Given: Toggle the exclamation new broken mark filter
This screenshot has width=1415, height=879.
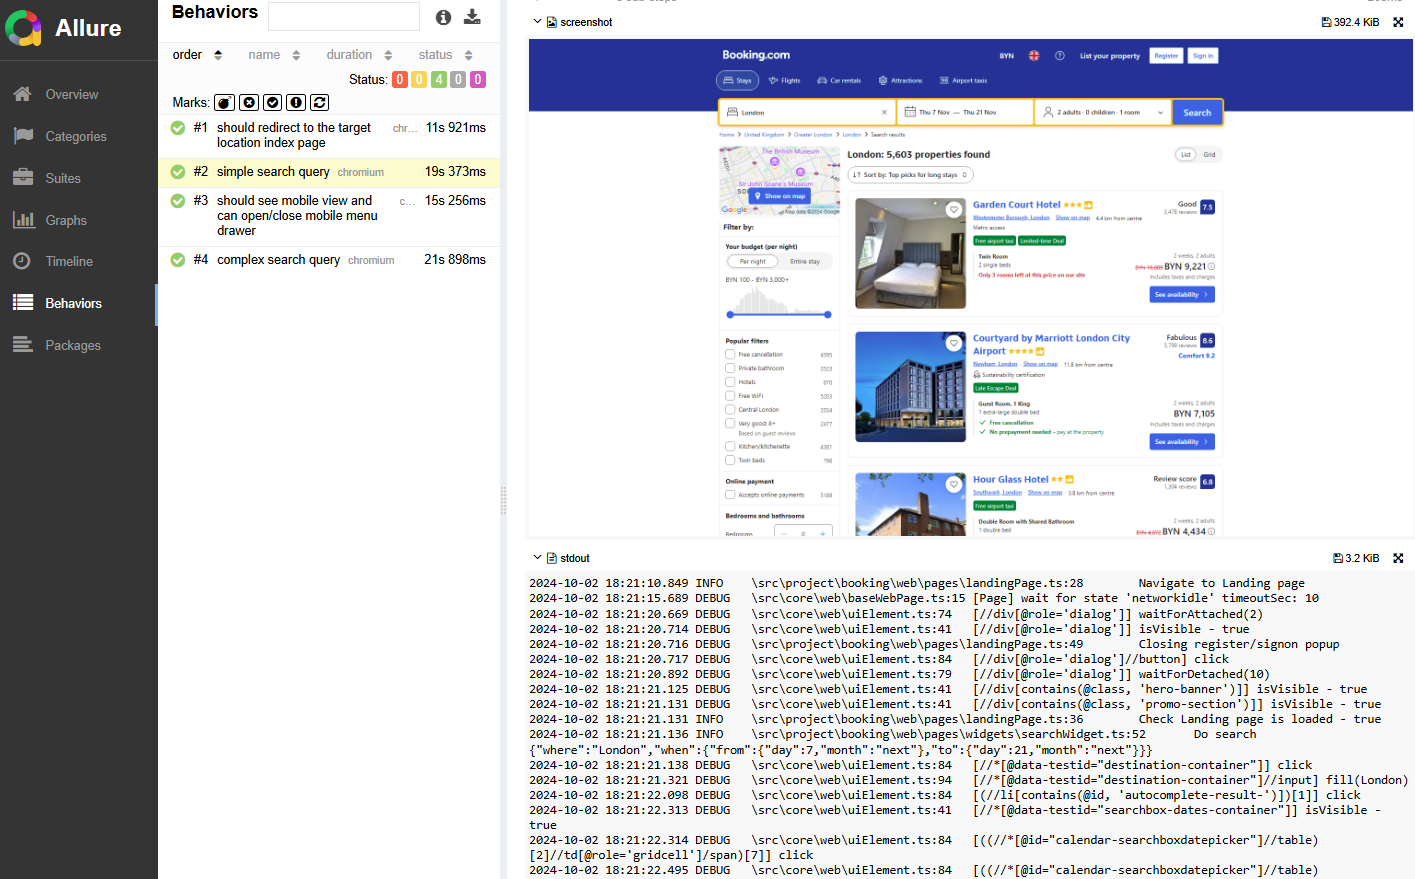Looking at the screenshot, I should pos(296,102).
